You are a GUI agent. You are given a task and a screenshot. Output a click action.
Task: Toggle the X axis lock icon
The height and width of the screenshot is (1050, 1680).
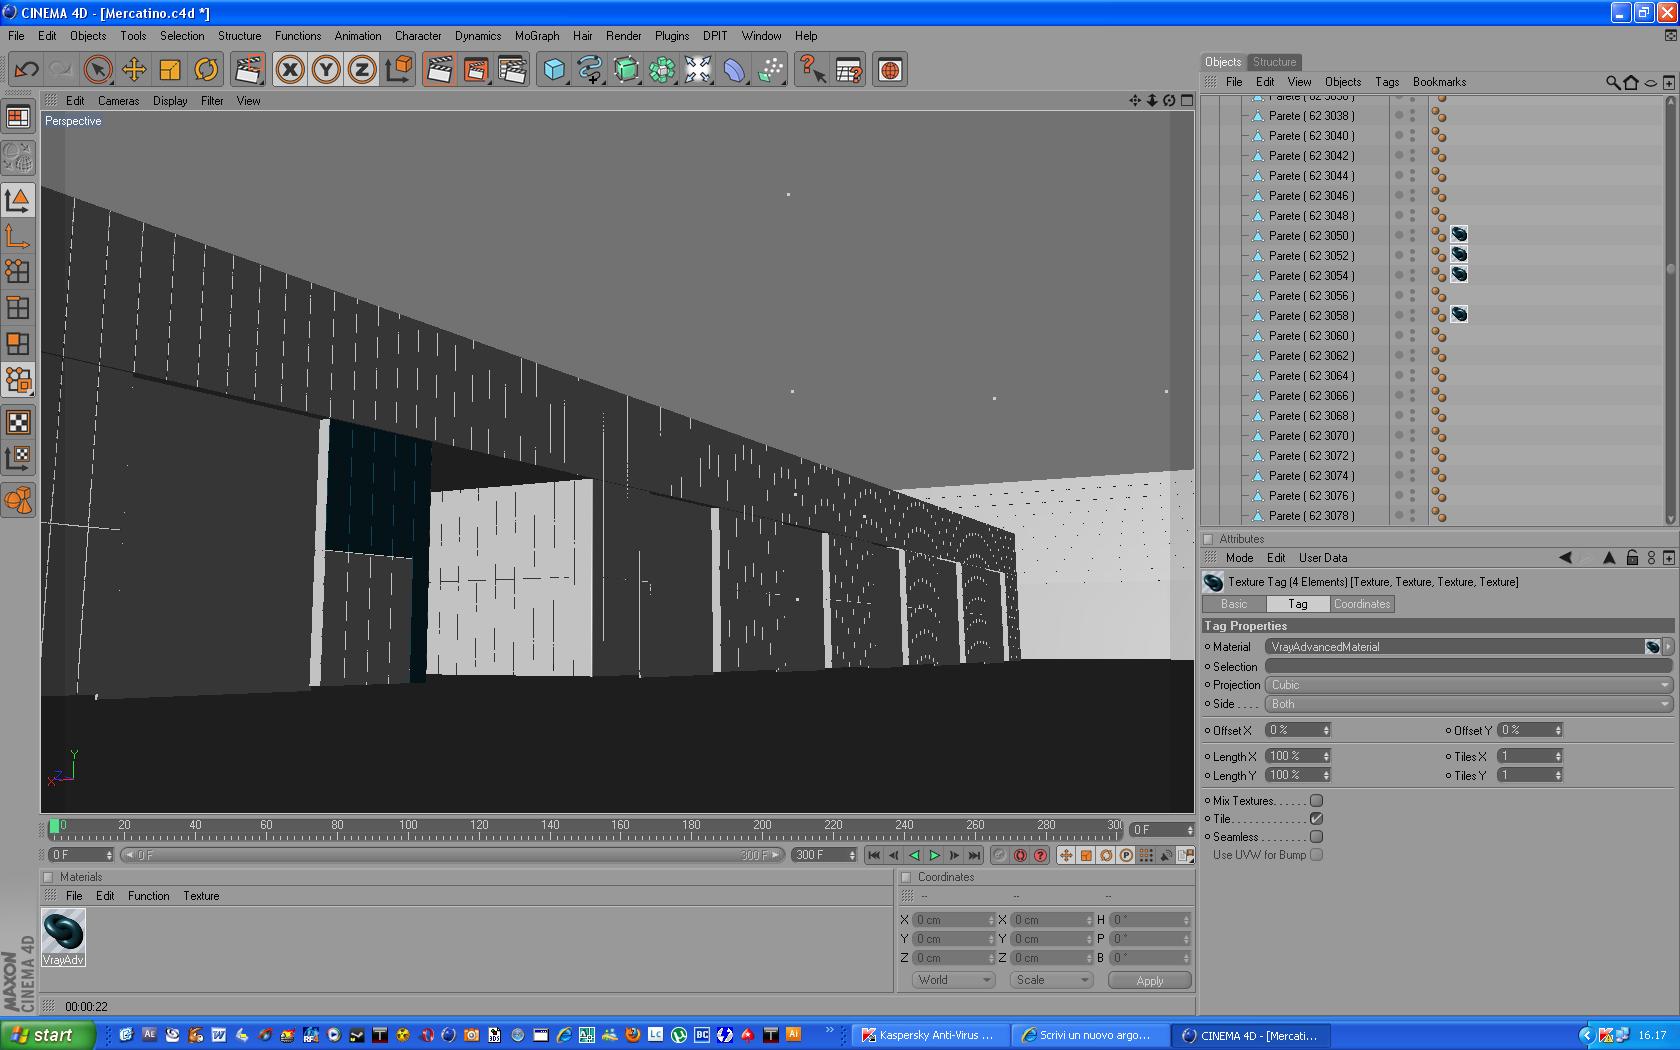(290, 70)
